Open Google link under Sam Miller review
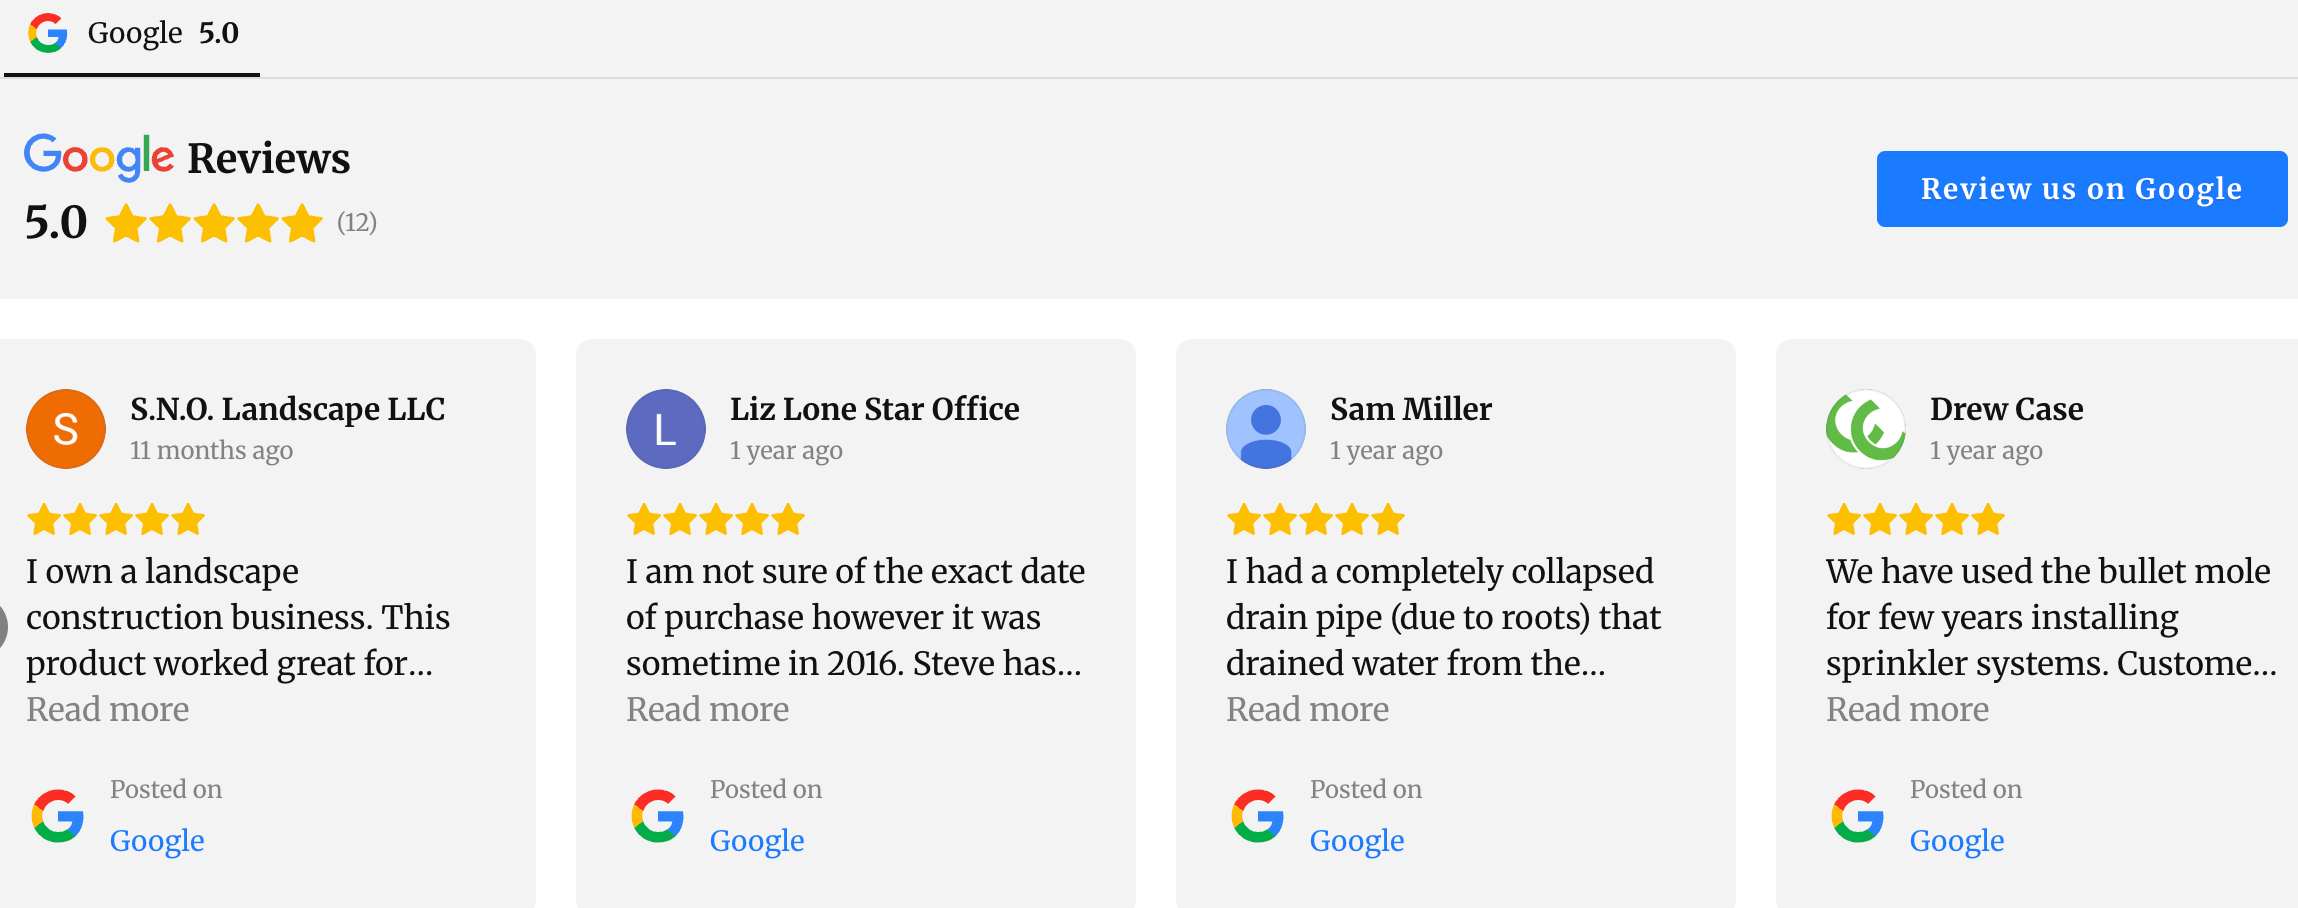2298x908 pixels. point(1357,841)
